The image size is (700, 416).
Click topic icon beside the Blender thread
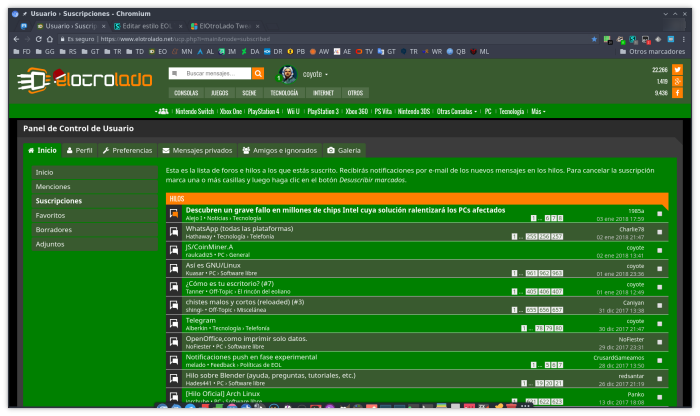pos(174,379)
